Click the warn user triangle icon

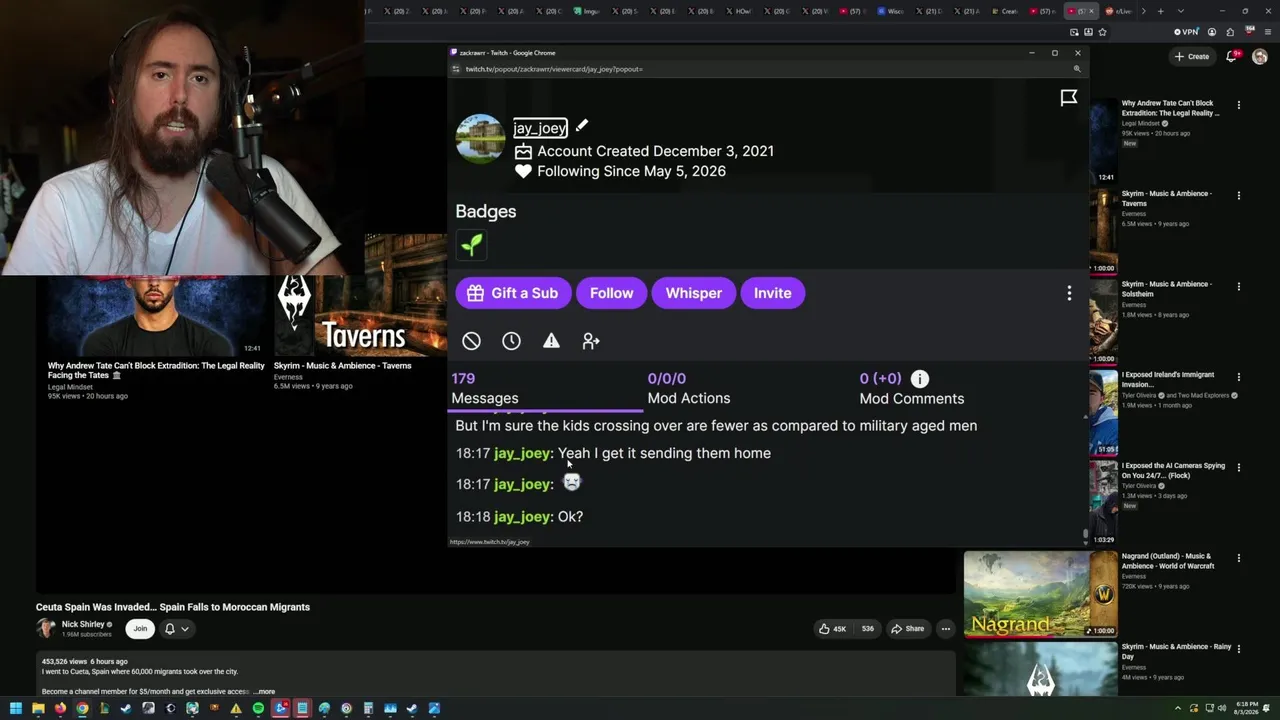click(x=551, y=341)
